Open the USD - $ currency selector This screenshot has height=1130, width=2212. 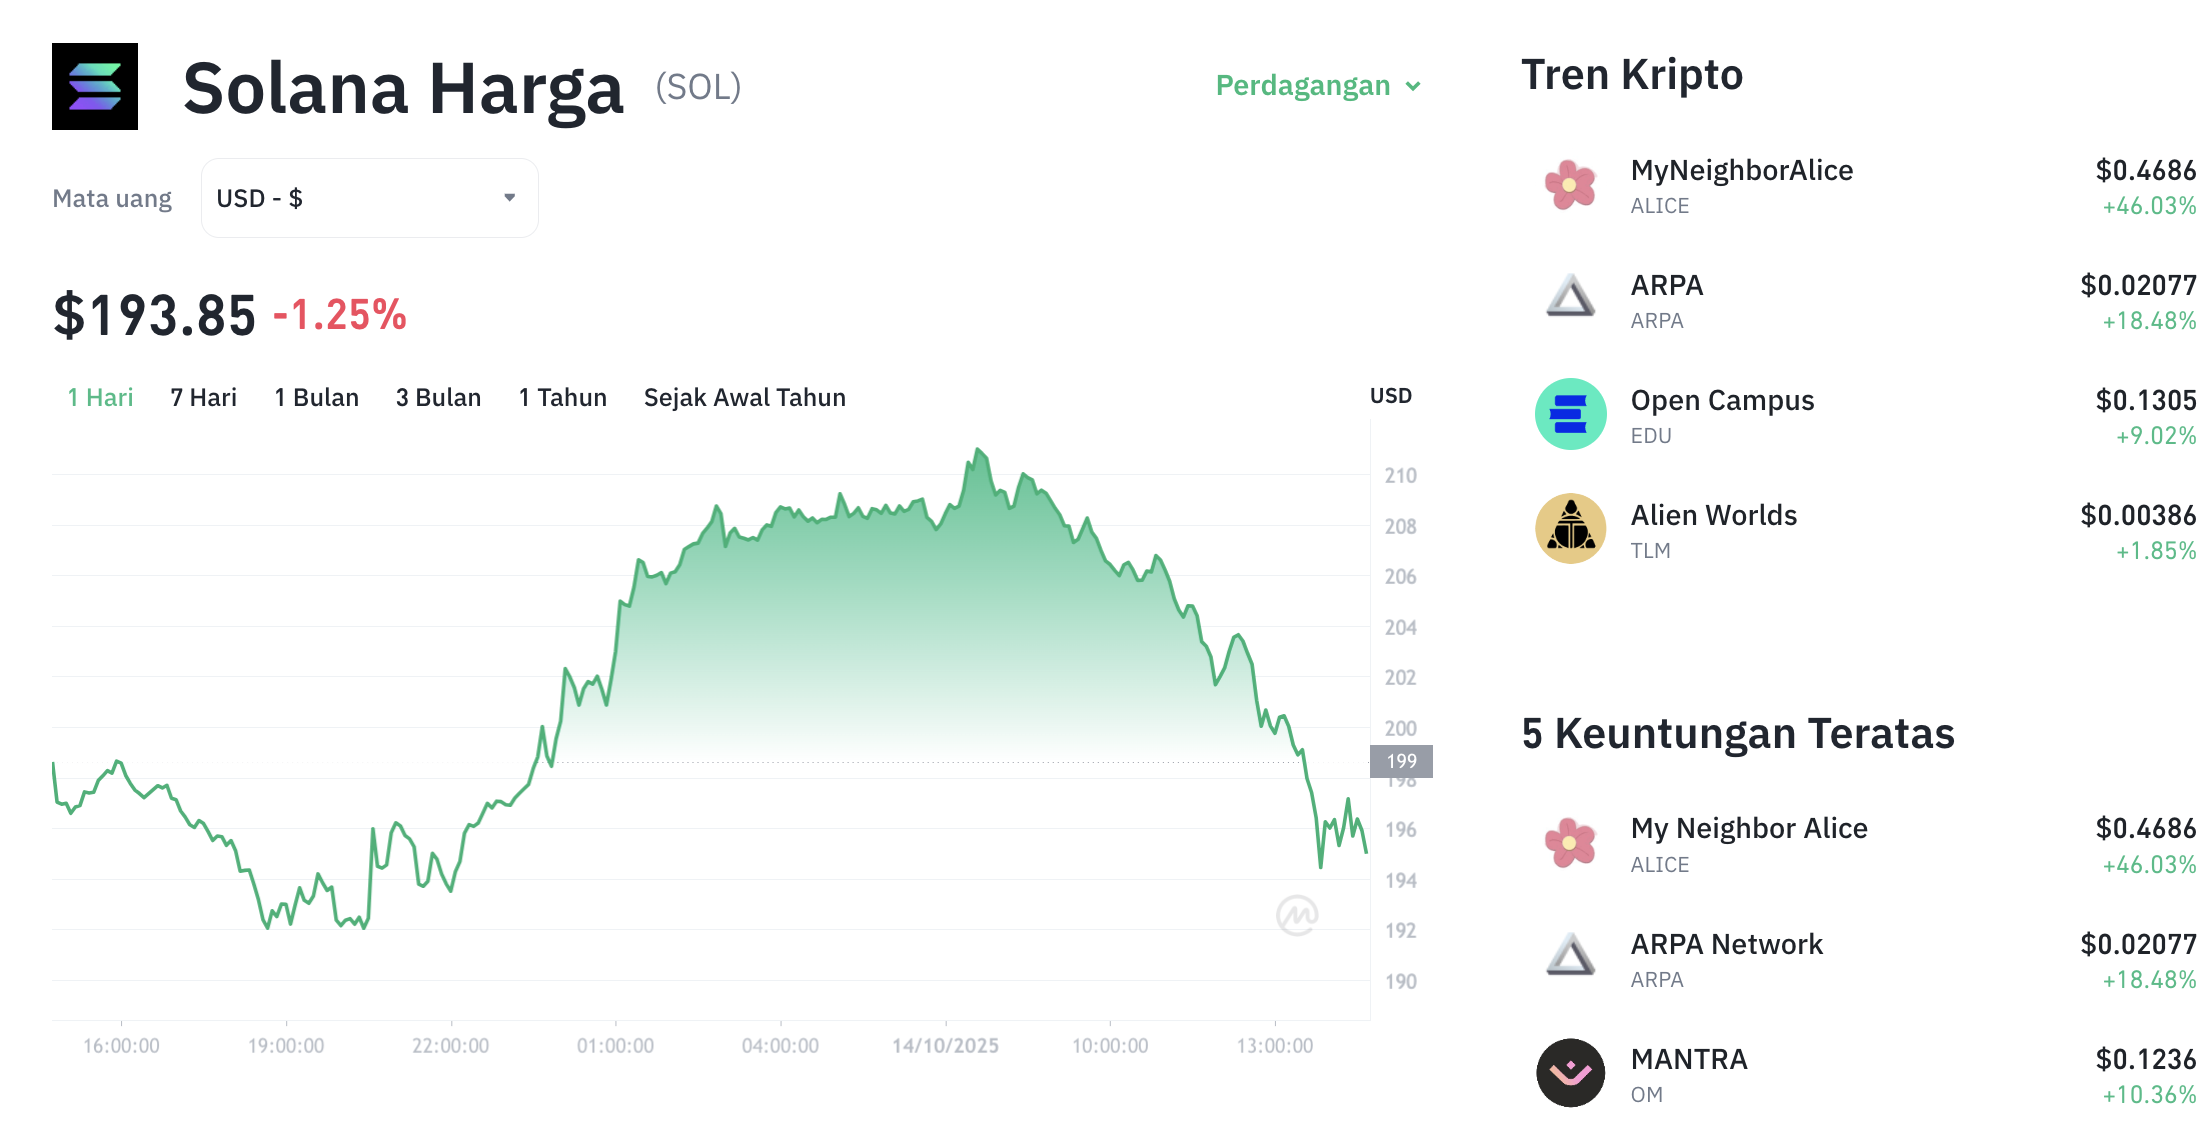(369, 198)
